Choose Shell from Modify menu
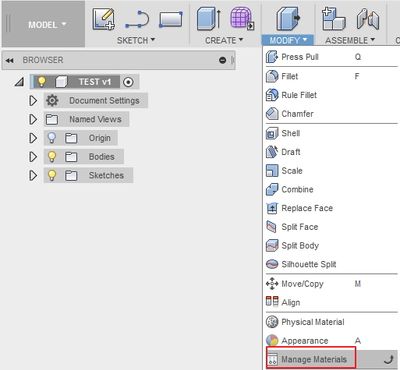Screen dimensions: 400x370 332,133
